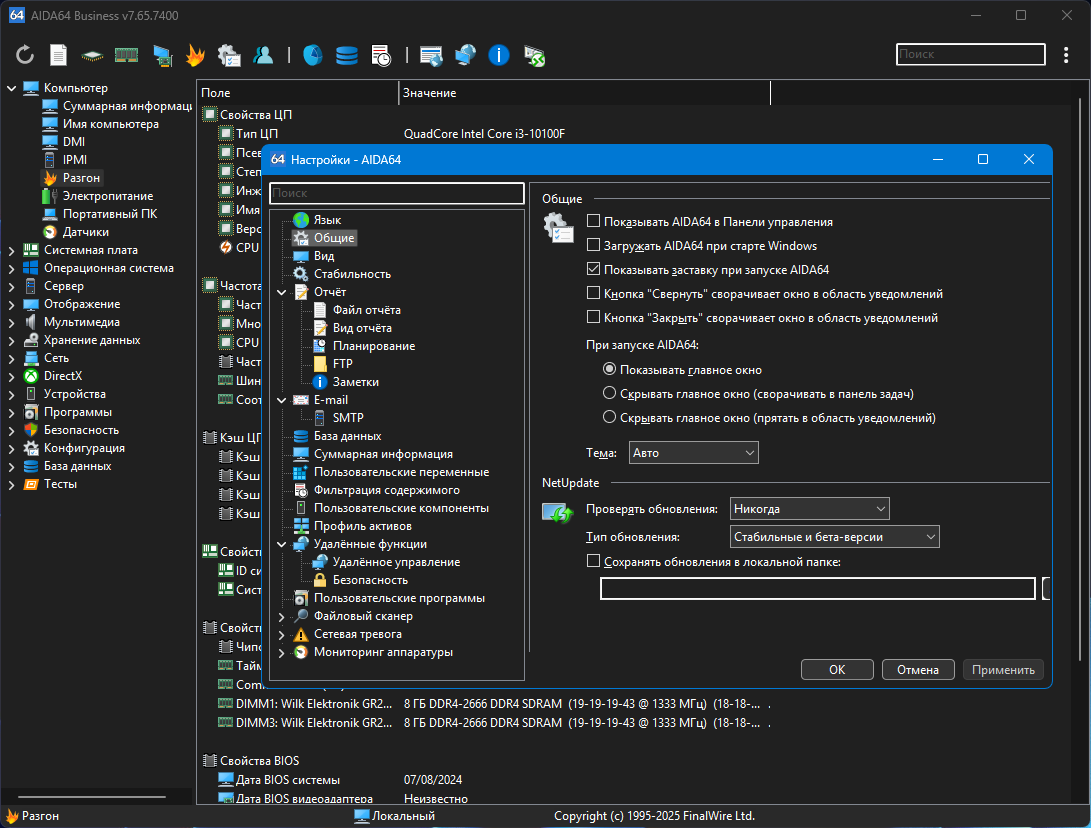Viewport: 1091px width, 828px height.
Task: Click the Применить button
Action: click(1003, 669)
